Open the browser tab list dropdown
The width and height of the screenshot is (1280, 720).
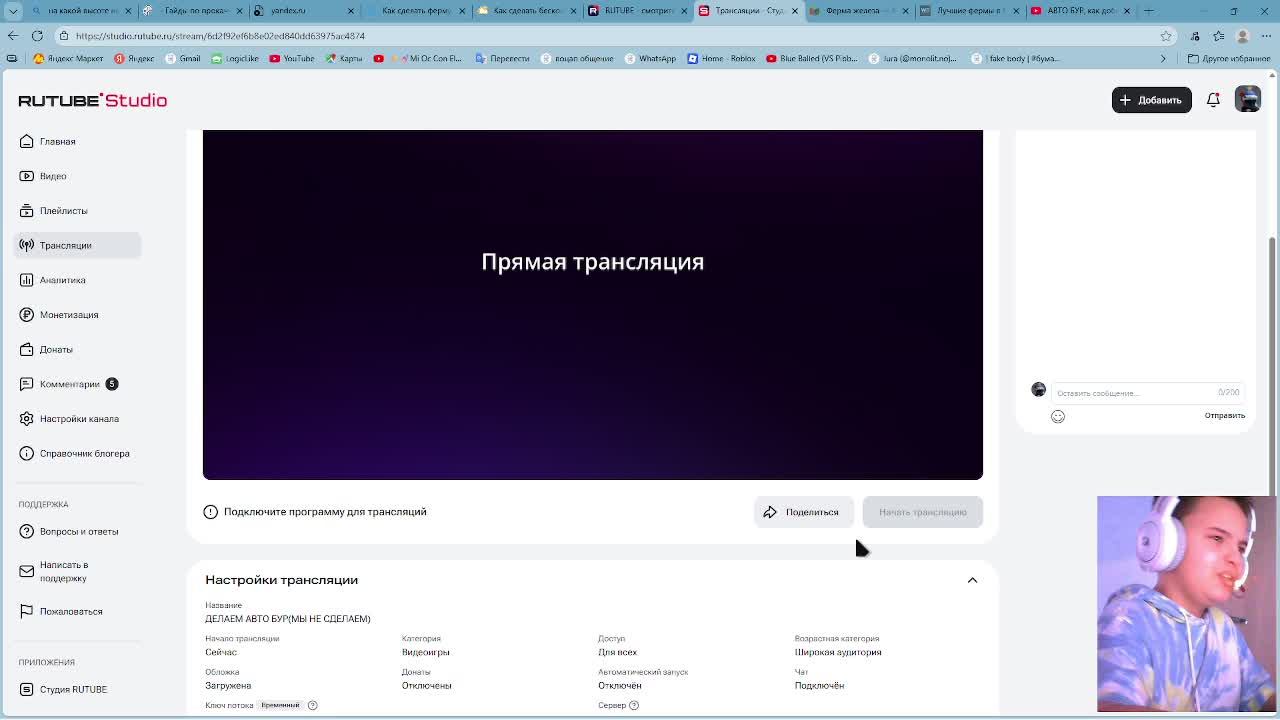[x=12, y=11]
